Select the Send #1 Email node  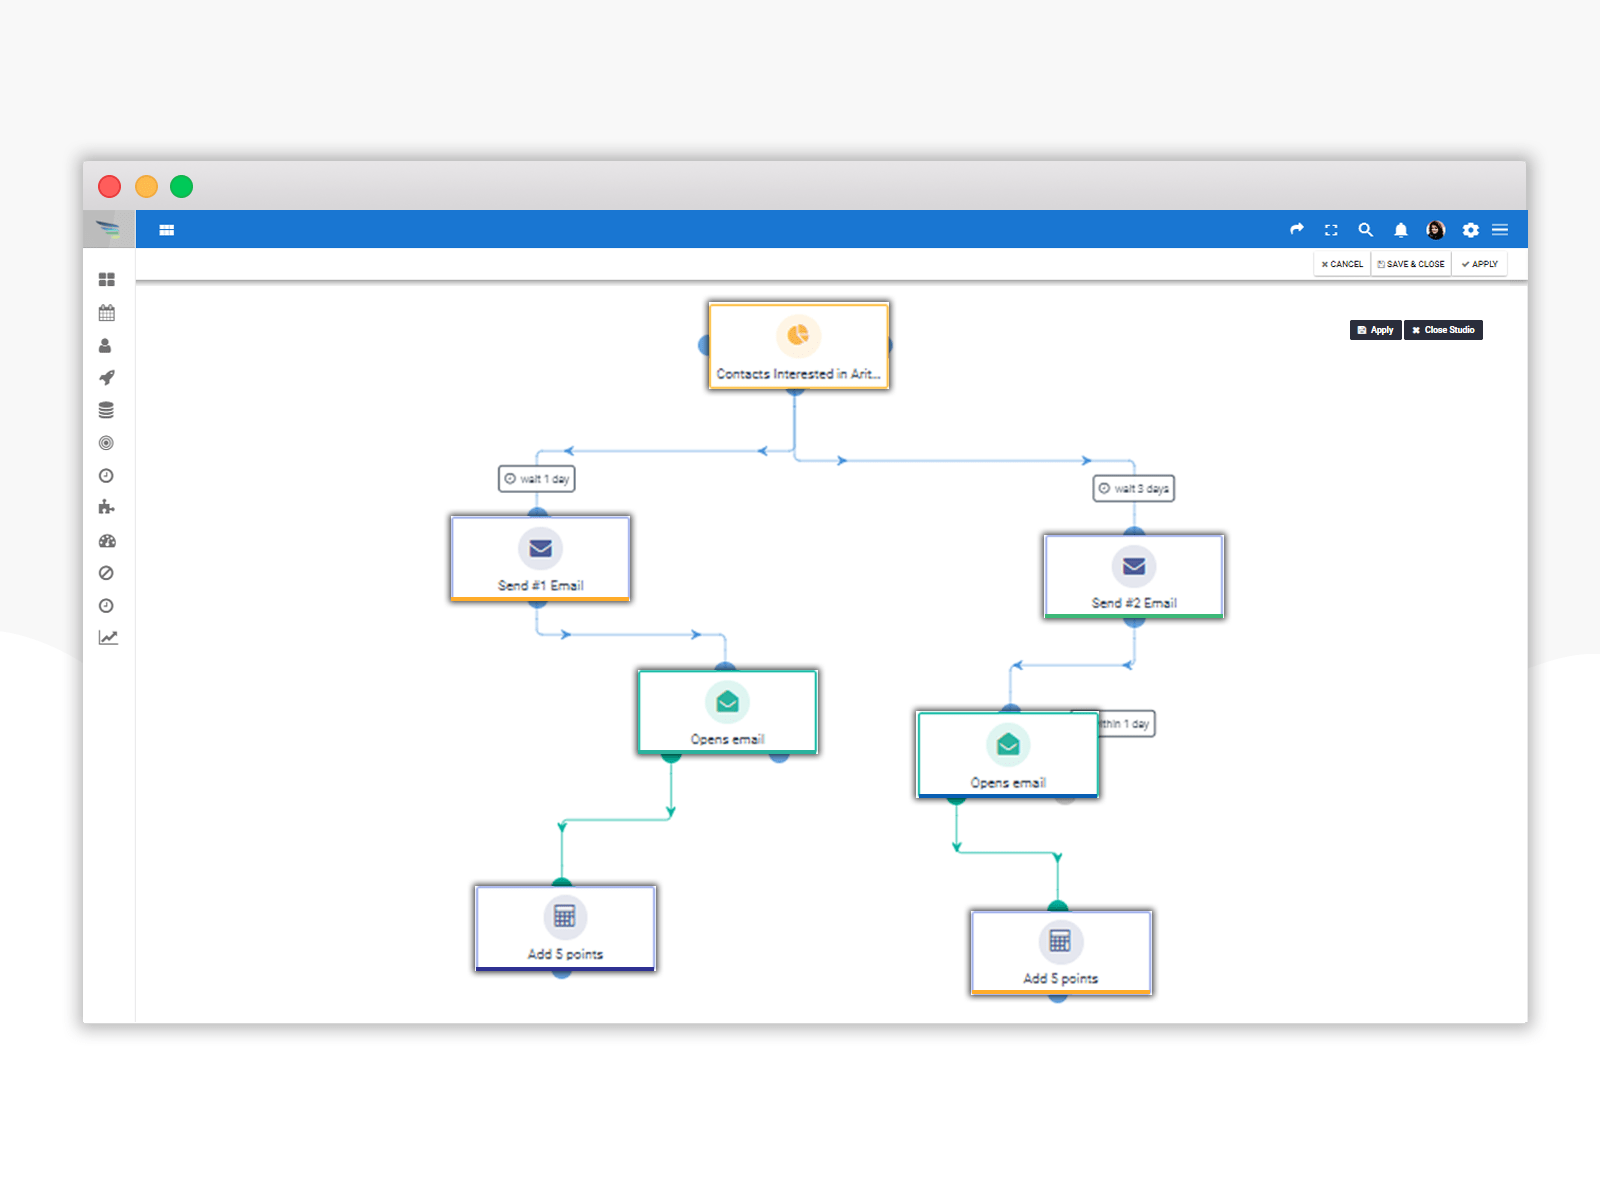(541, 559)
